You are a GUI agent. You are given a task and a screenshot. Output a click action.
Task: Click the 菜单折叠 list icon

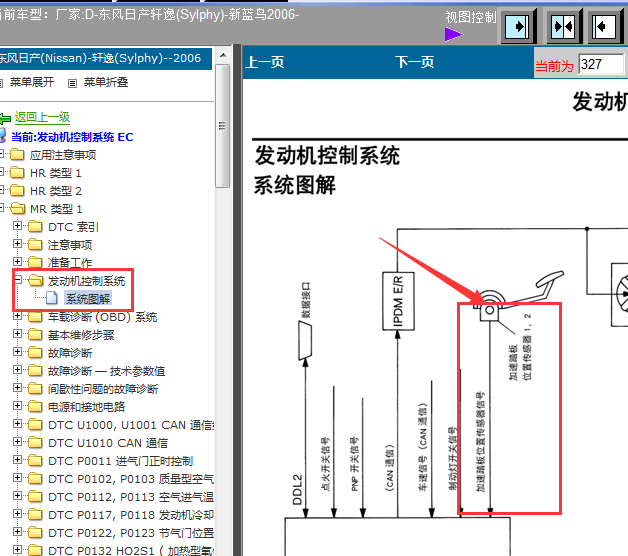tap(72, 83)
